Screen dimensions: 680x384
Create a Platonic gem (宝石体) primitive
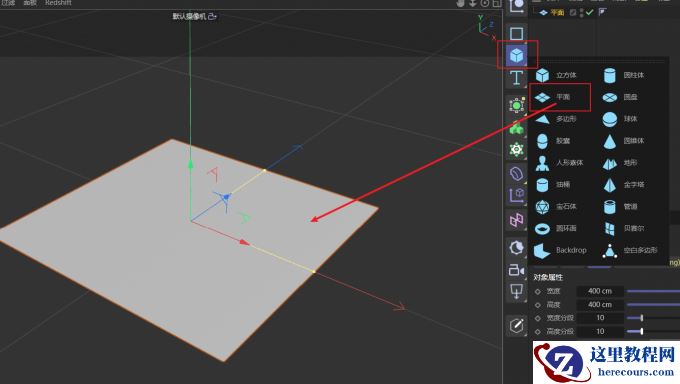[556, 207]
